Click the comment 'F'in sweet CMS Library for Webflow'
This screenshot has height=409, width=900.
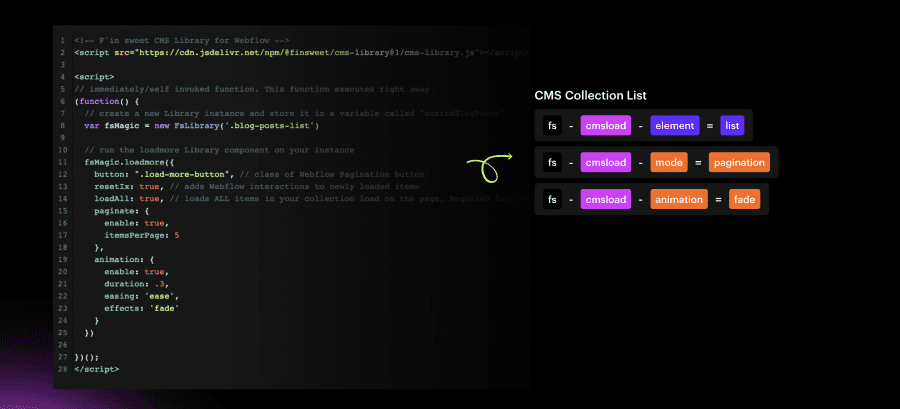click(181, 41)
